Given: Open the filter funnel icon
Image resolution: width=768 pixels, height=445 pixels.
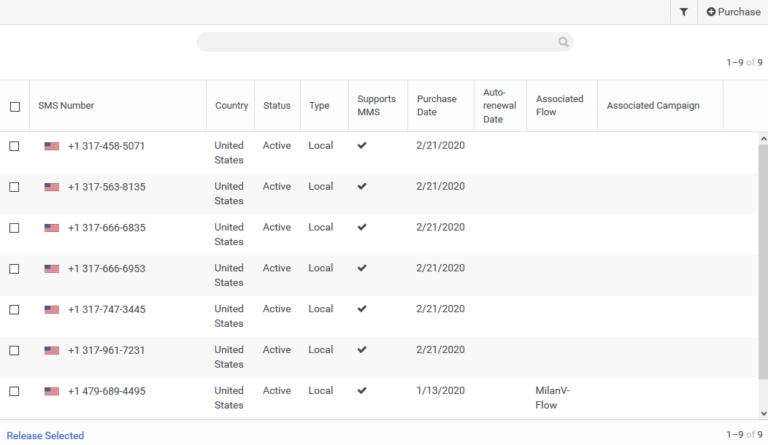Looking at the screenshot, I should pos(684,12).
